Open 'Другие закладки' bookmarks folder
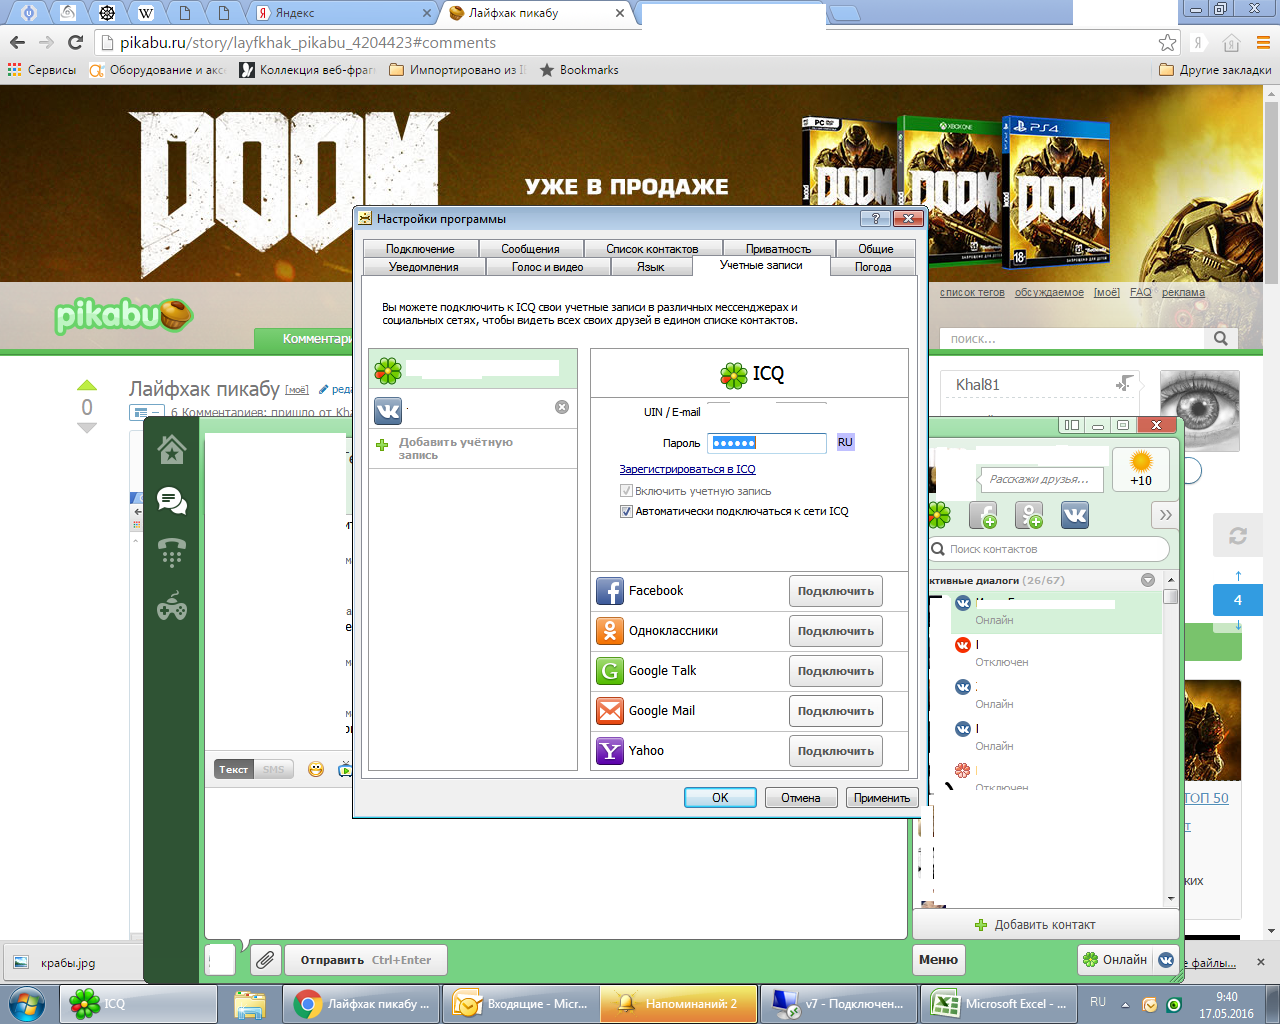 tap(1215, 70)
